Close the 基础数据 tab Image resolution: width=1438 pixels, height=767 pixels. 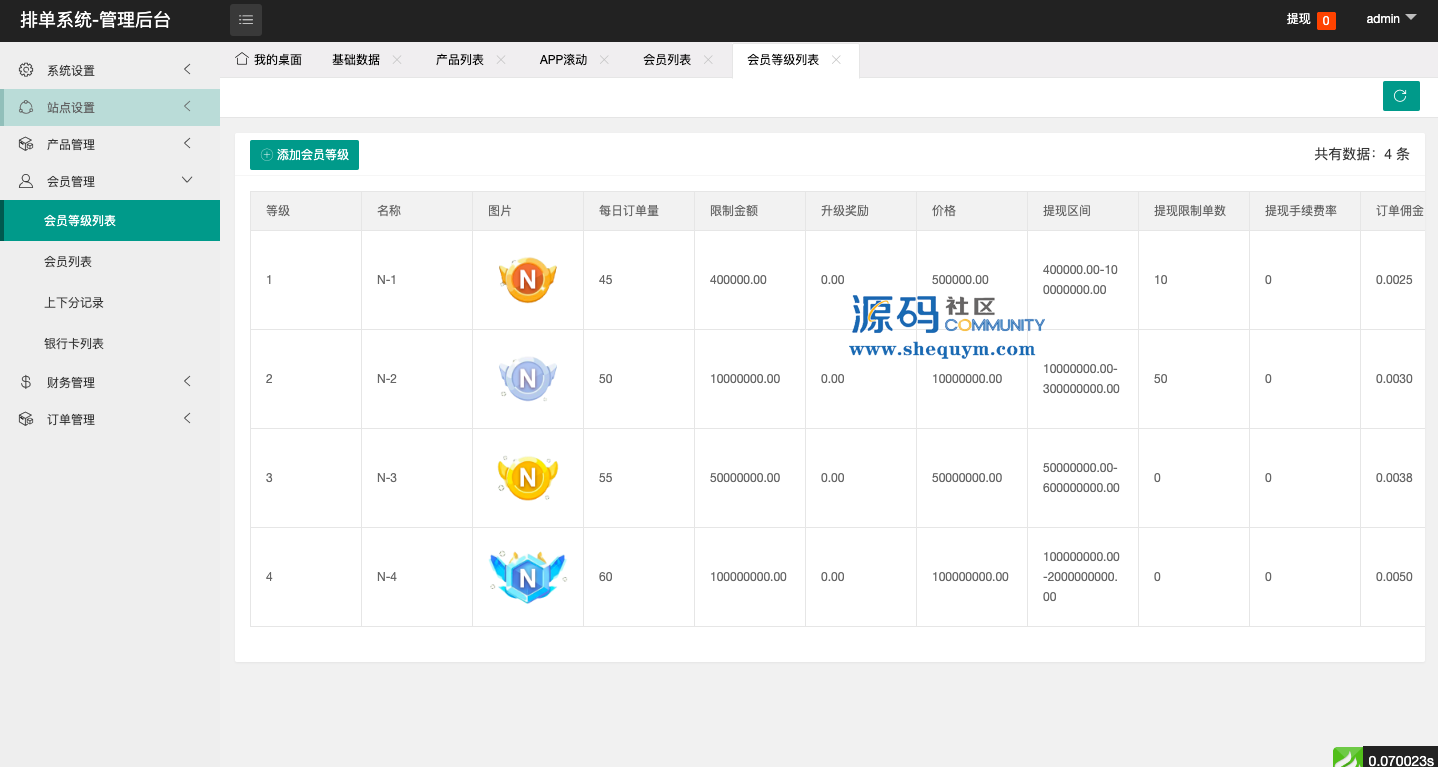coord(397,60)
